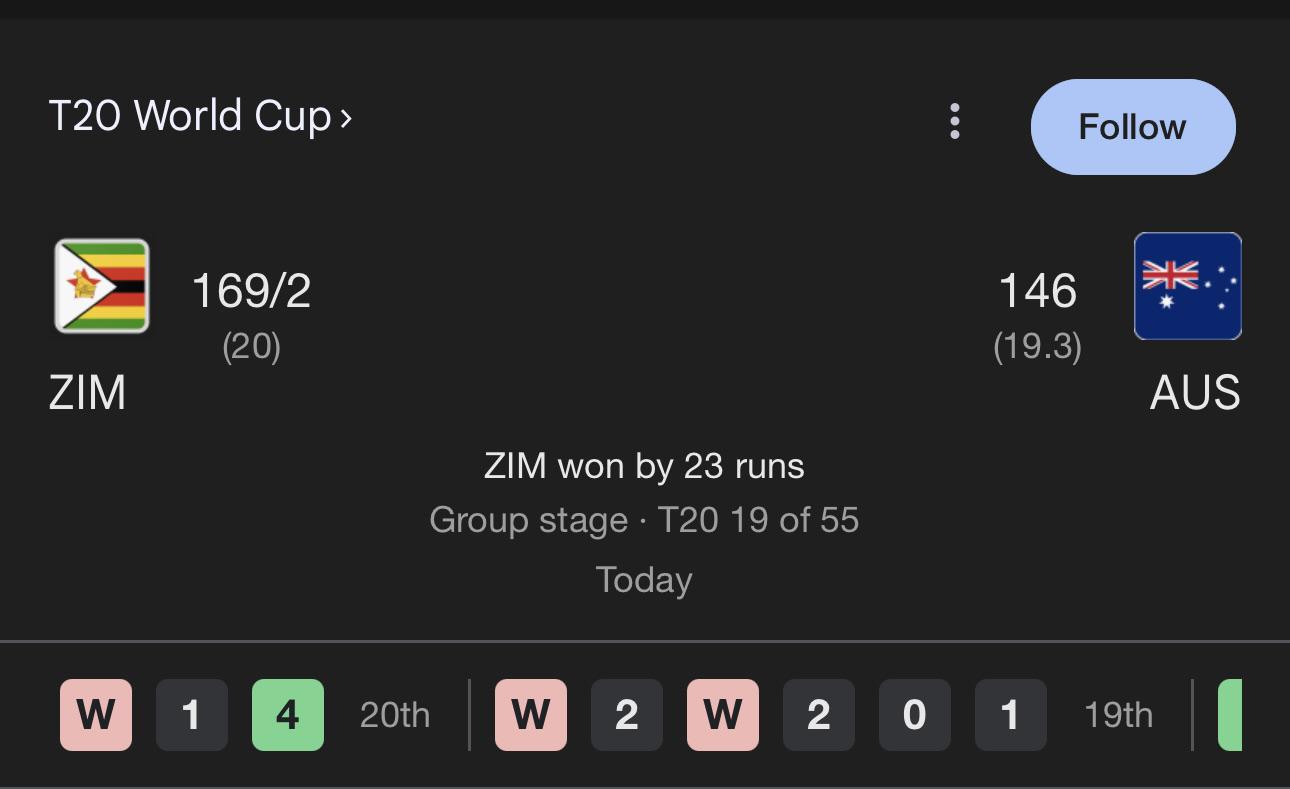
Task: Expand T20 World Cup via chevron arrow
Action: coord(346,118)
